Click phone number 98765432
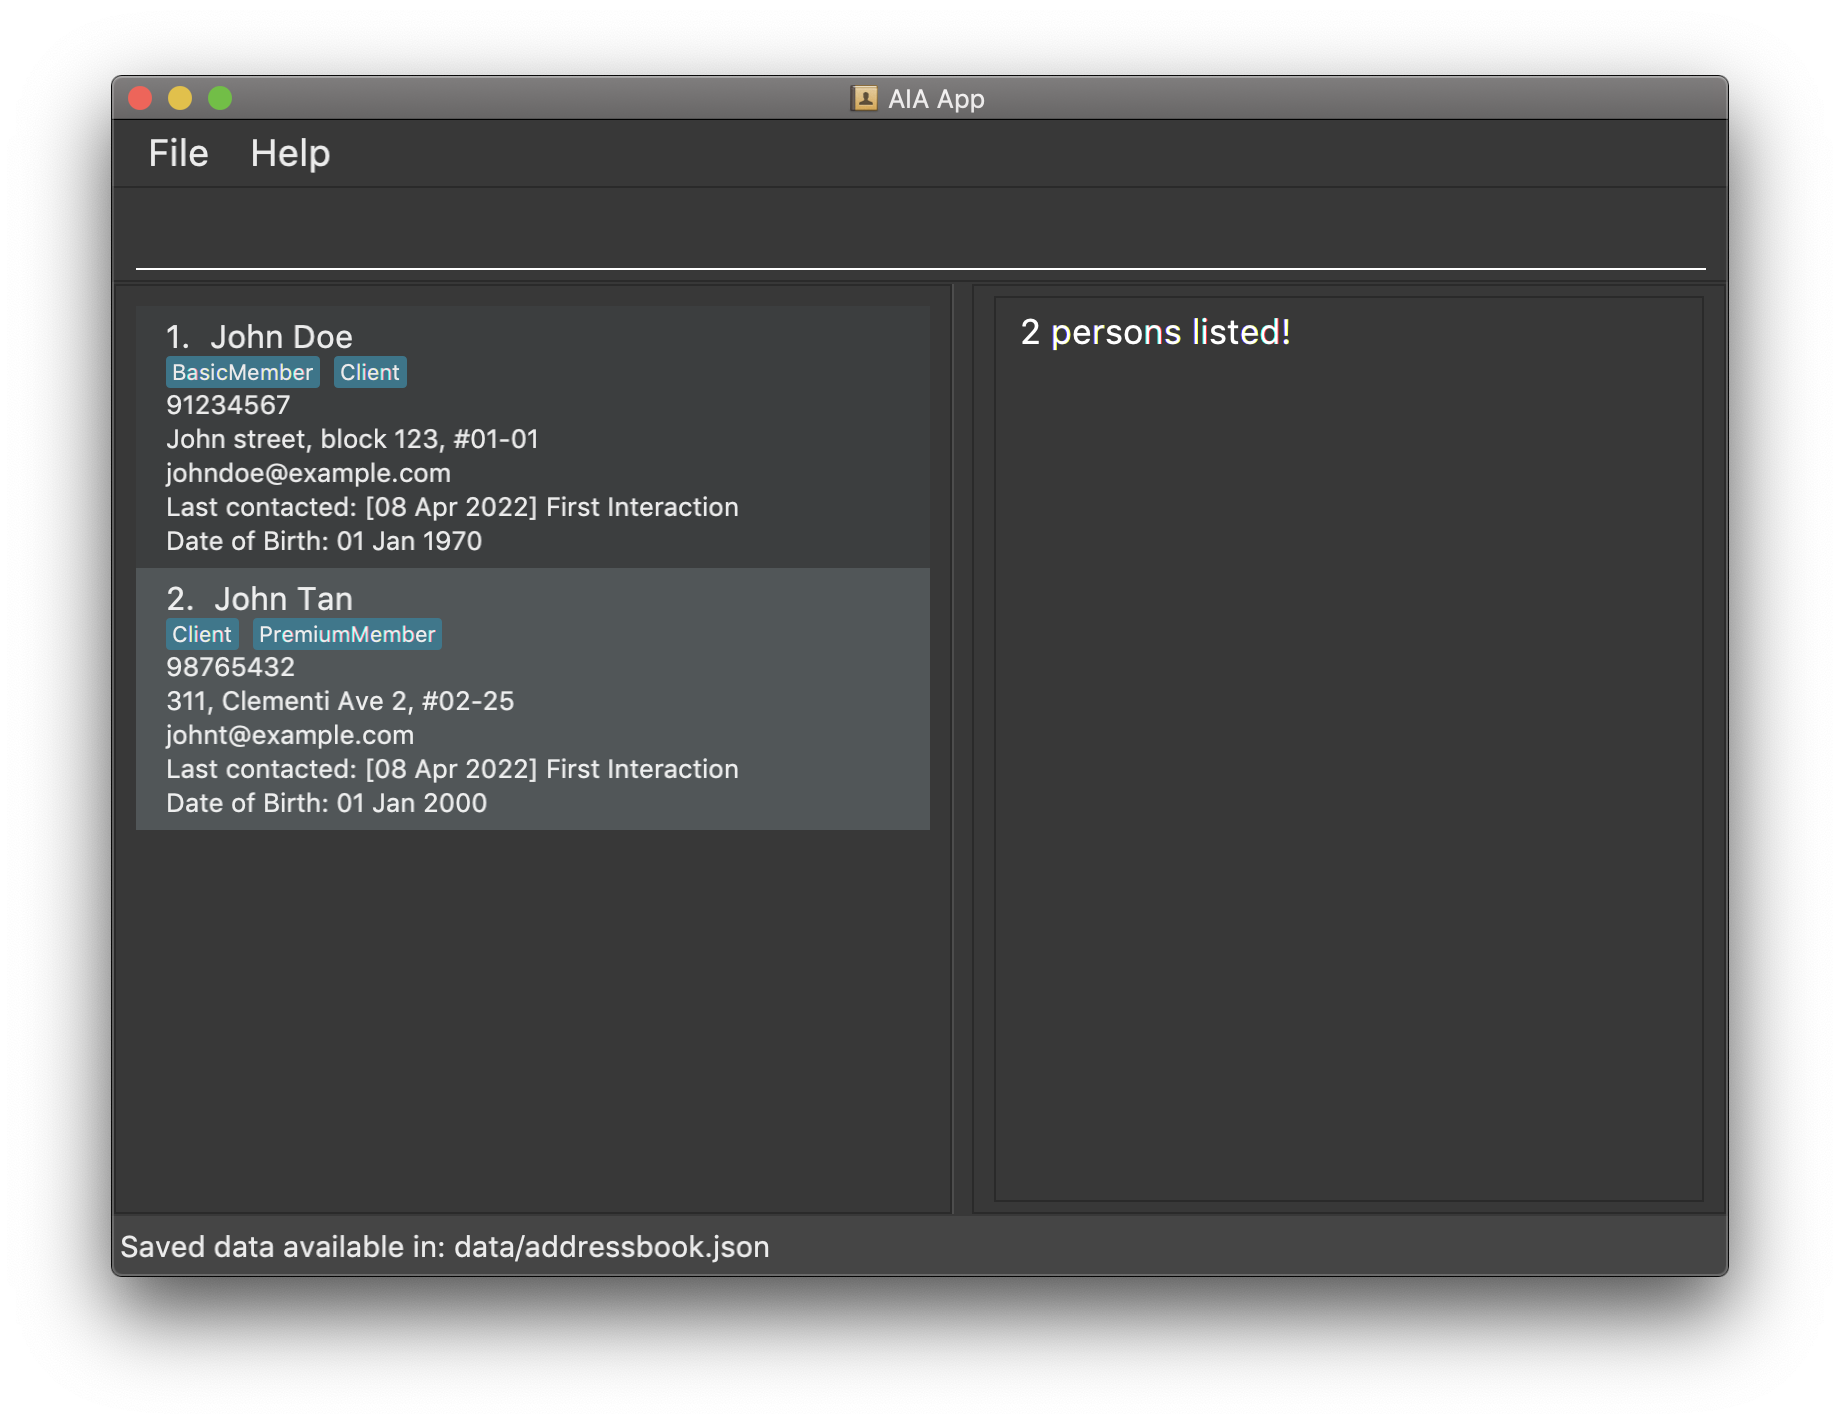 230,667
